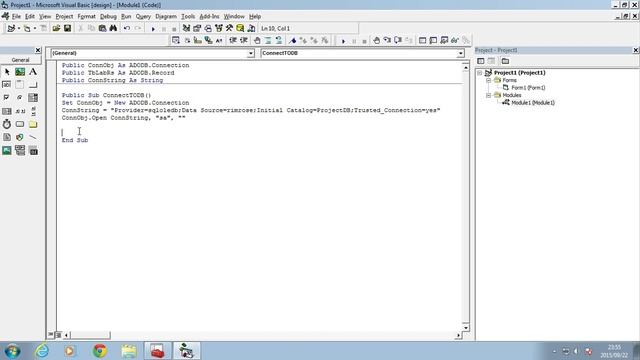Toggle Folders in Project panel

click(x=505, y=61)
